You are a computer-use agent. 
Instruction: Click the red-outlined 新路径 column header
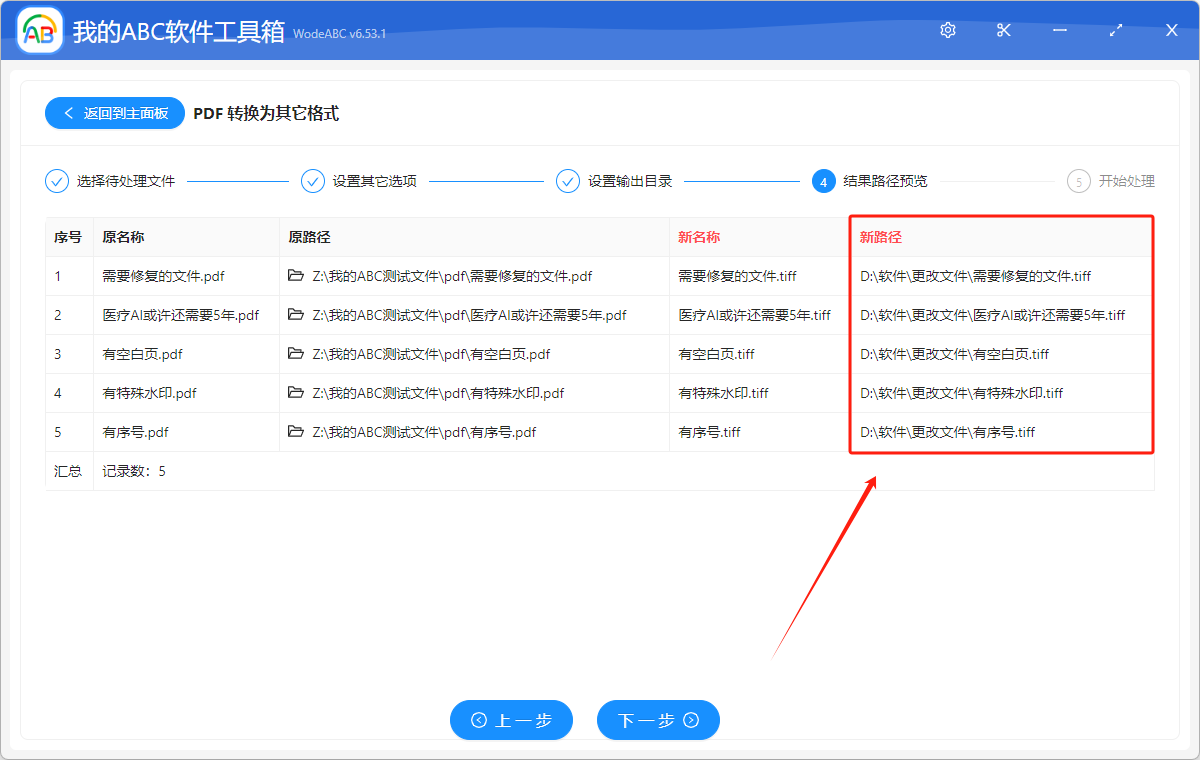[880, 236]
